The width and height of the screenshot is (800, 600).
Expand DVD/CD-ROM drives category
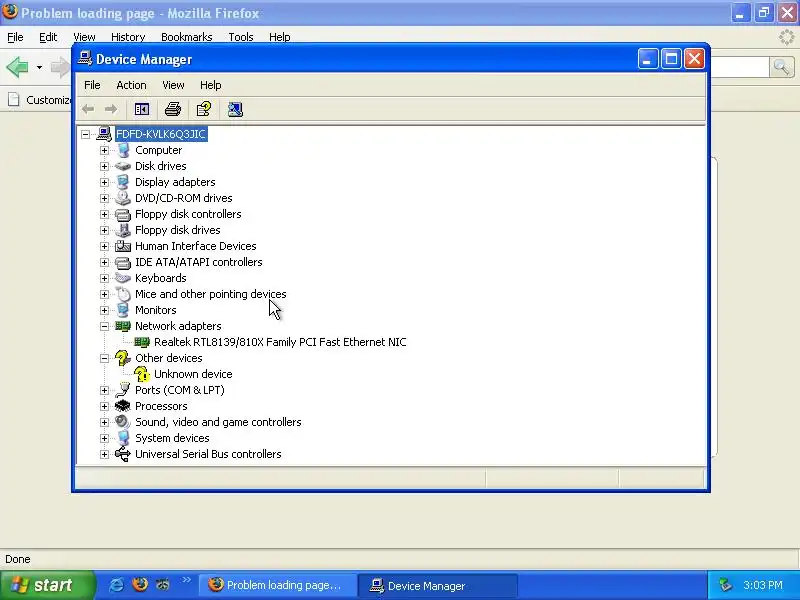tap(105, 198)
